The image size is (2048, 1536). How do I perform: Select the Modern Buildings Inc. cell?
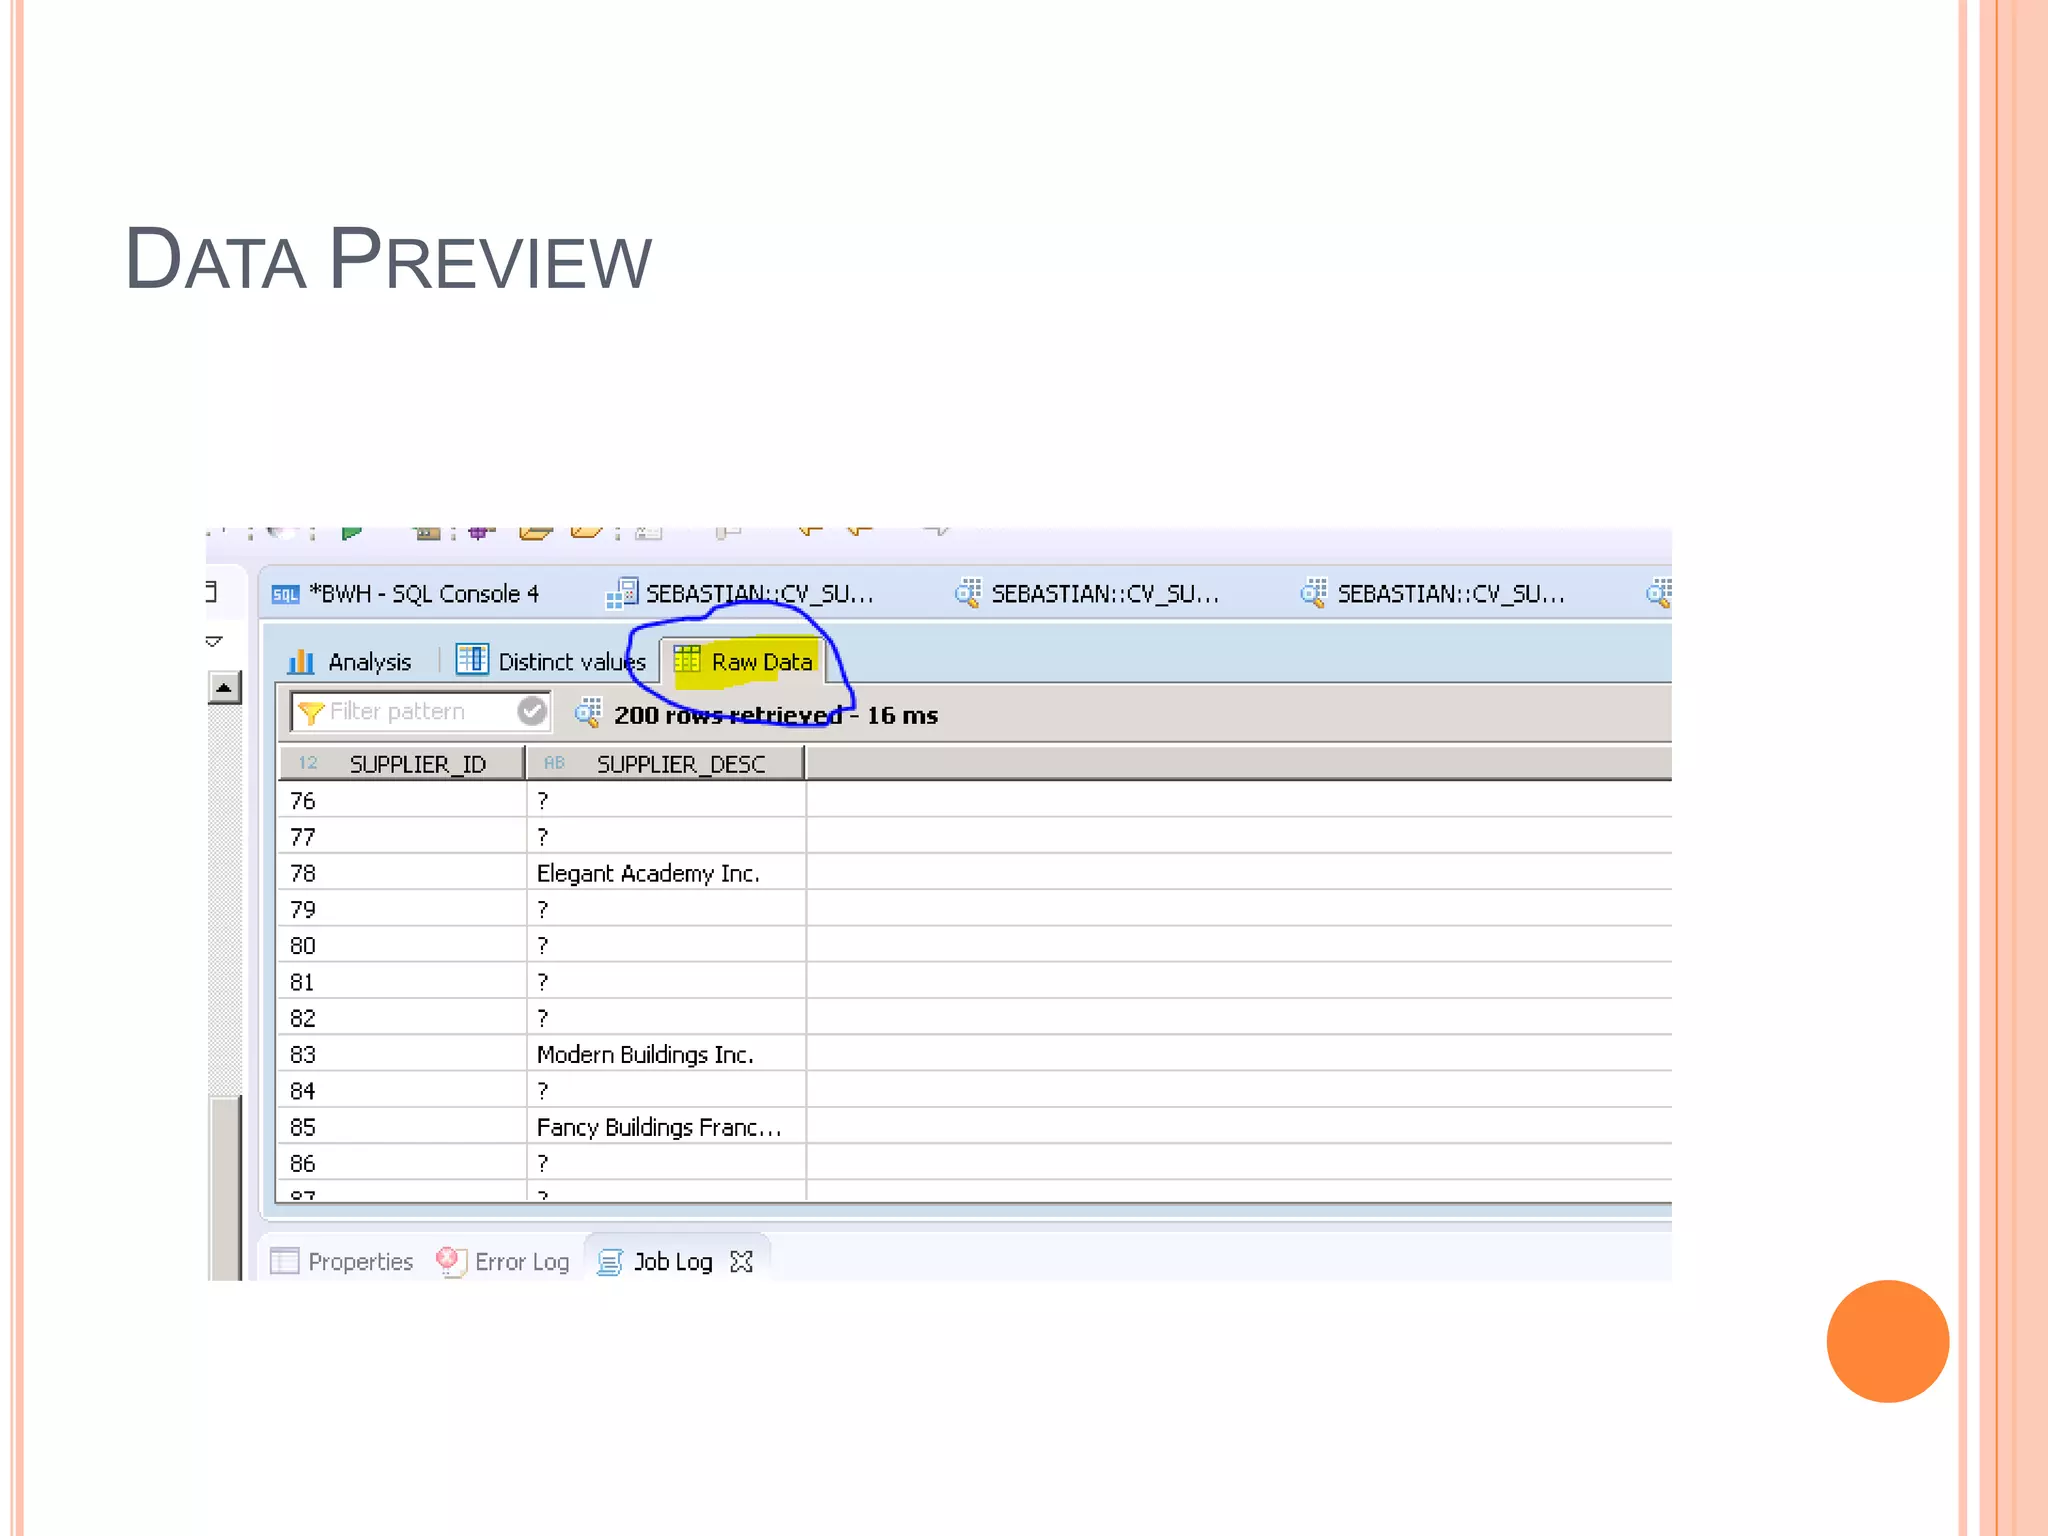[x=666, y=1054]
